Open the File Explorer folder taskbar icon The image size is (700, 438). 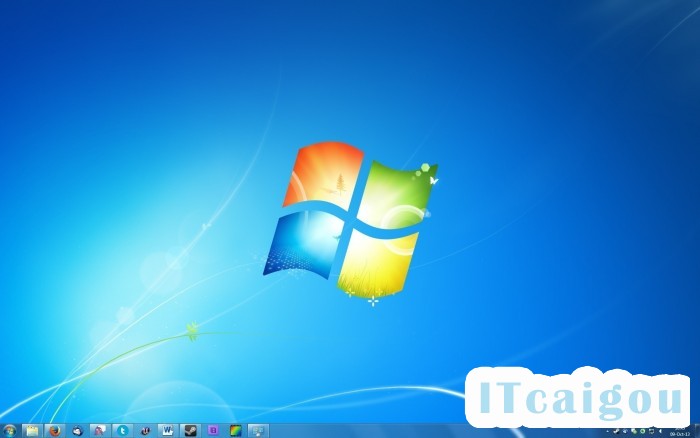pyautogui.click(x=32, y=431)
